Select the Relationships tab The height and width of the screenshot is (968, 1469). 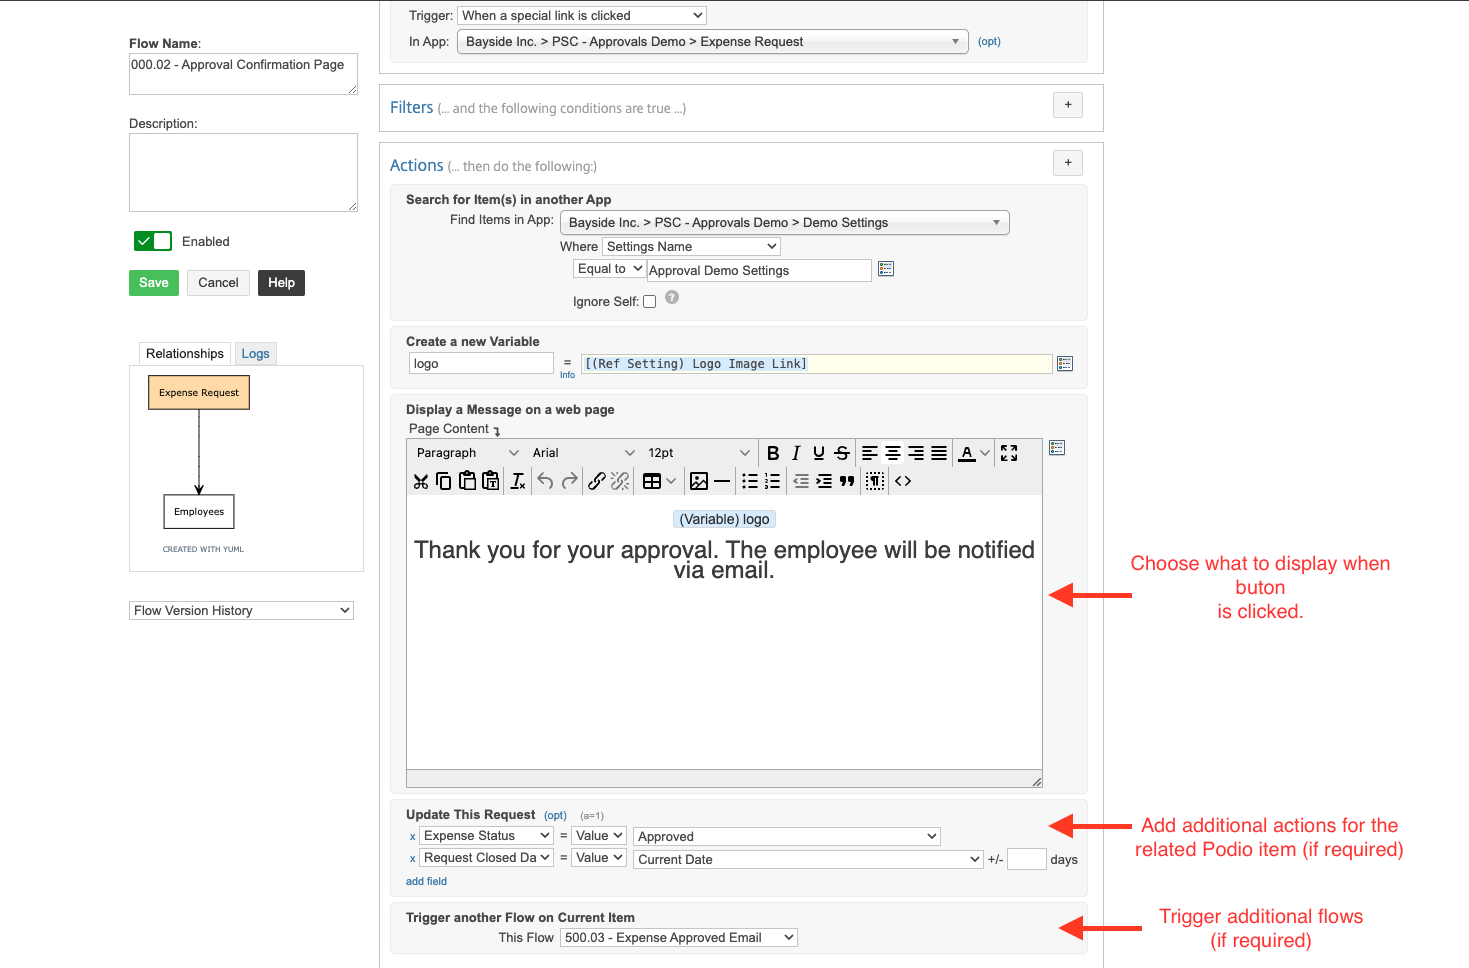point(184,354)
